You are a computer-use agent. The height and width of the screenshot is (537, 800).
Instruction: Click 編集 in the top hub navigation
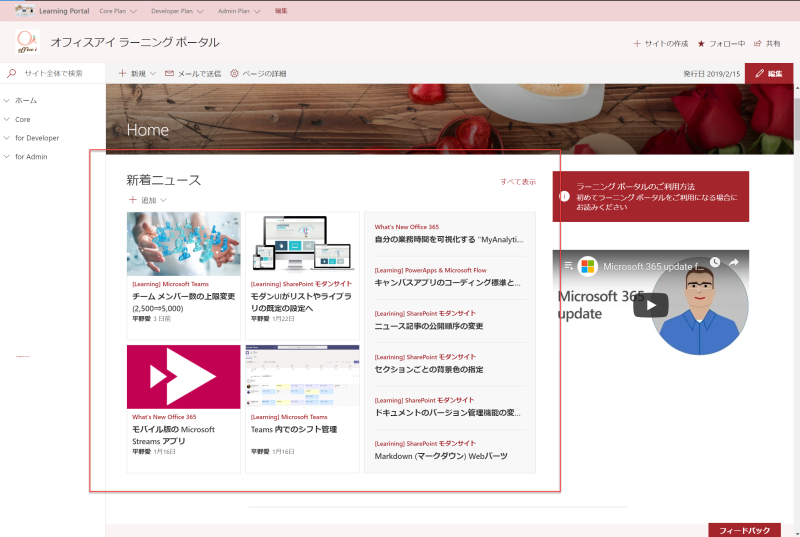tap(281, 11)
